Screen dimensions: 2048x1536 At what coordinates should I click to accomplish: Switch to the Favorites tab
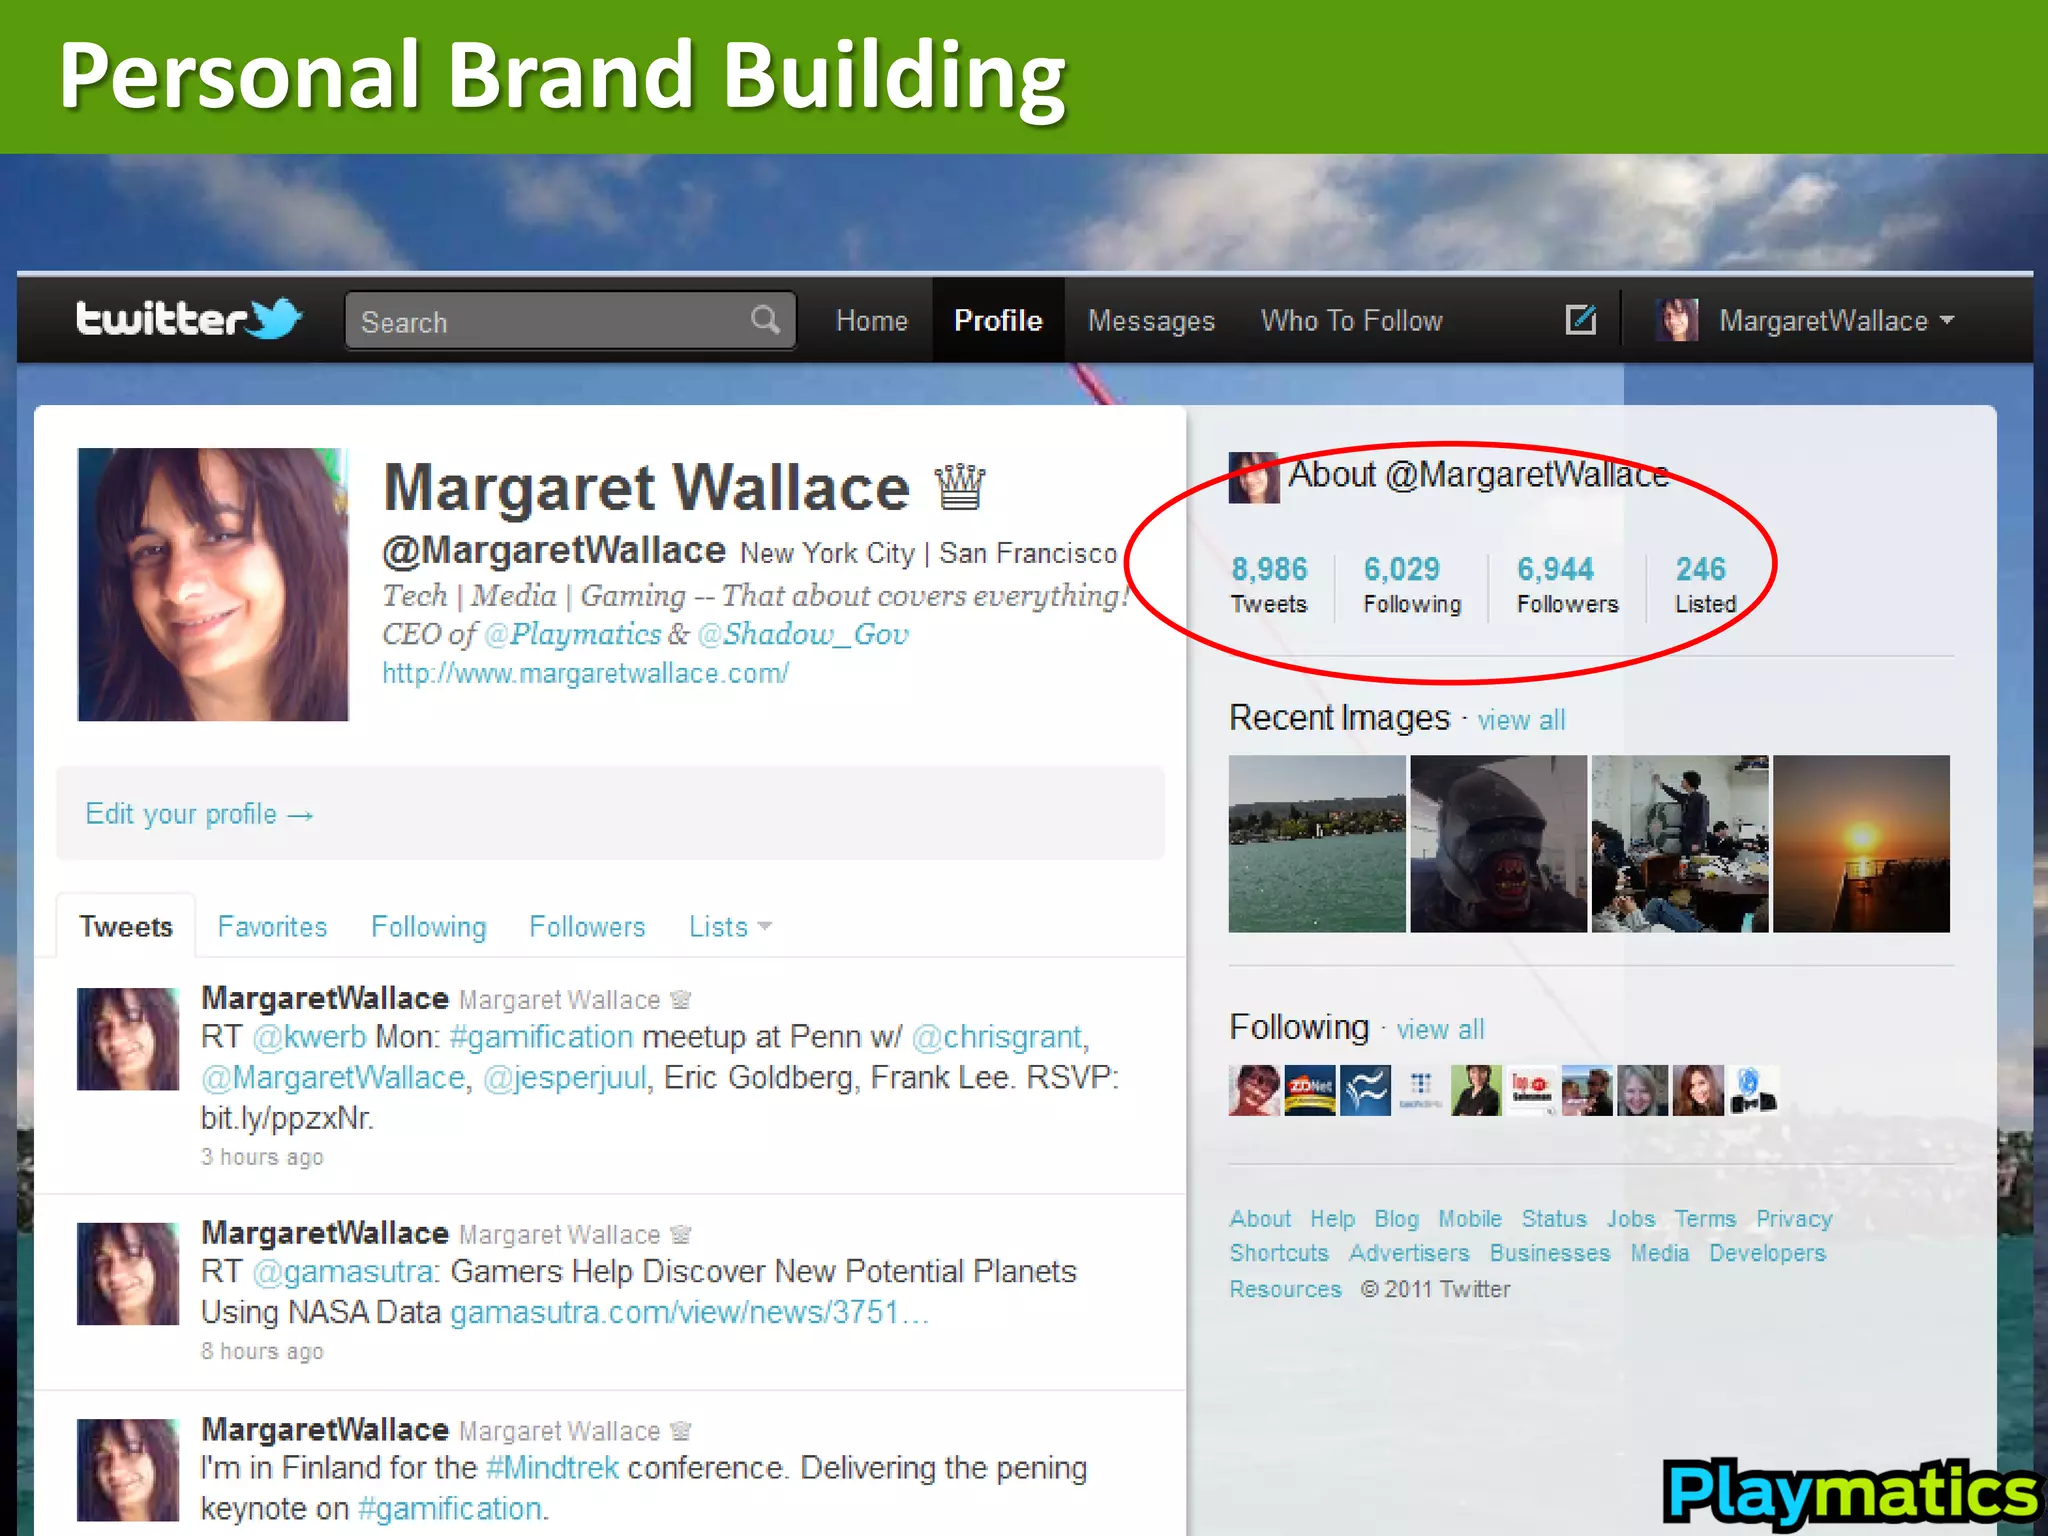[272, 927]
